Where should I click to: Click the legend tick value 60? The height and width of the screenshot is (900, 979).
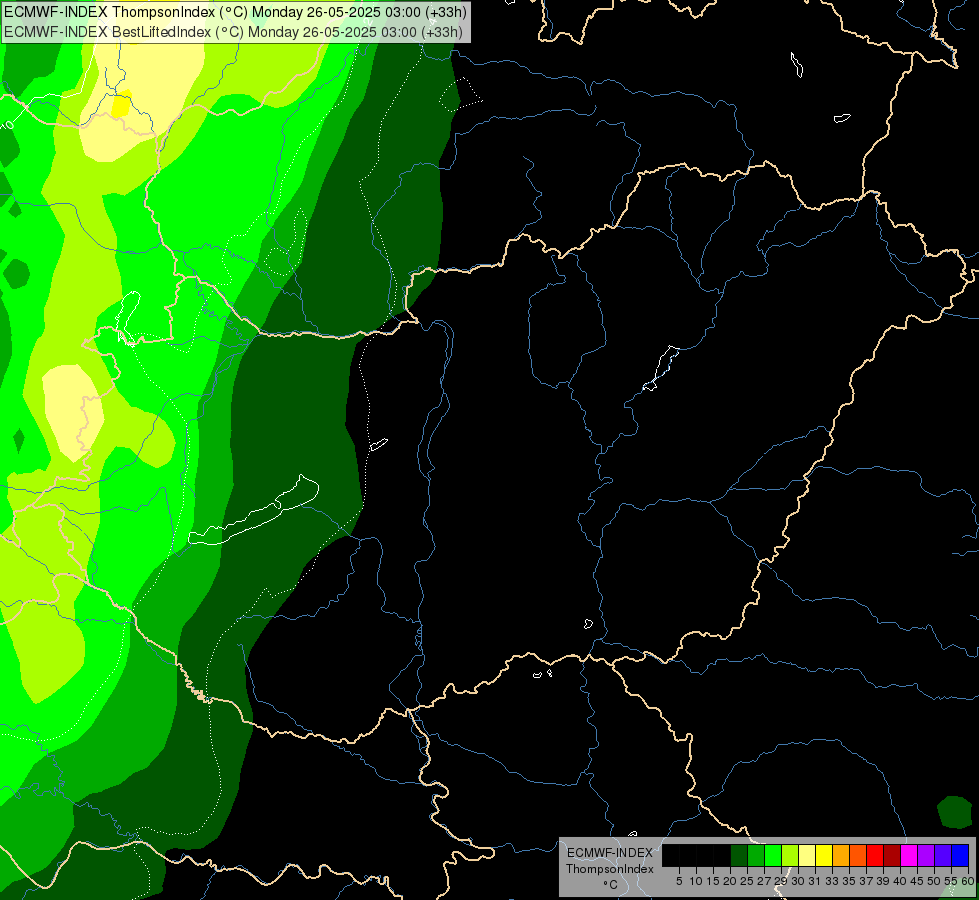tap(968, 881)
